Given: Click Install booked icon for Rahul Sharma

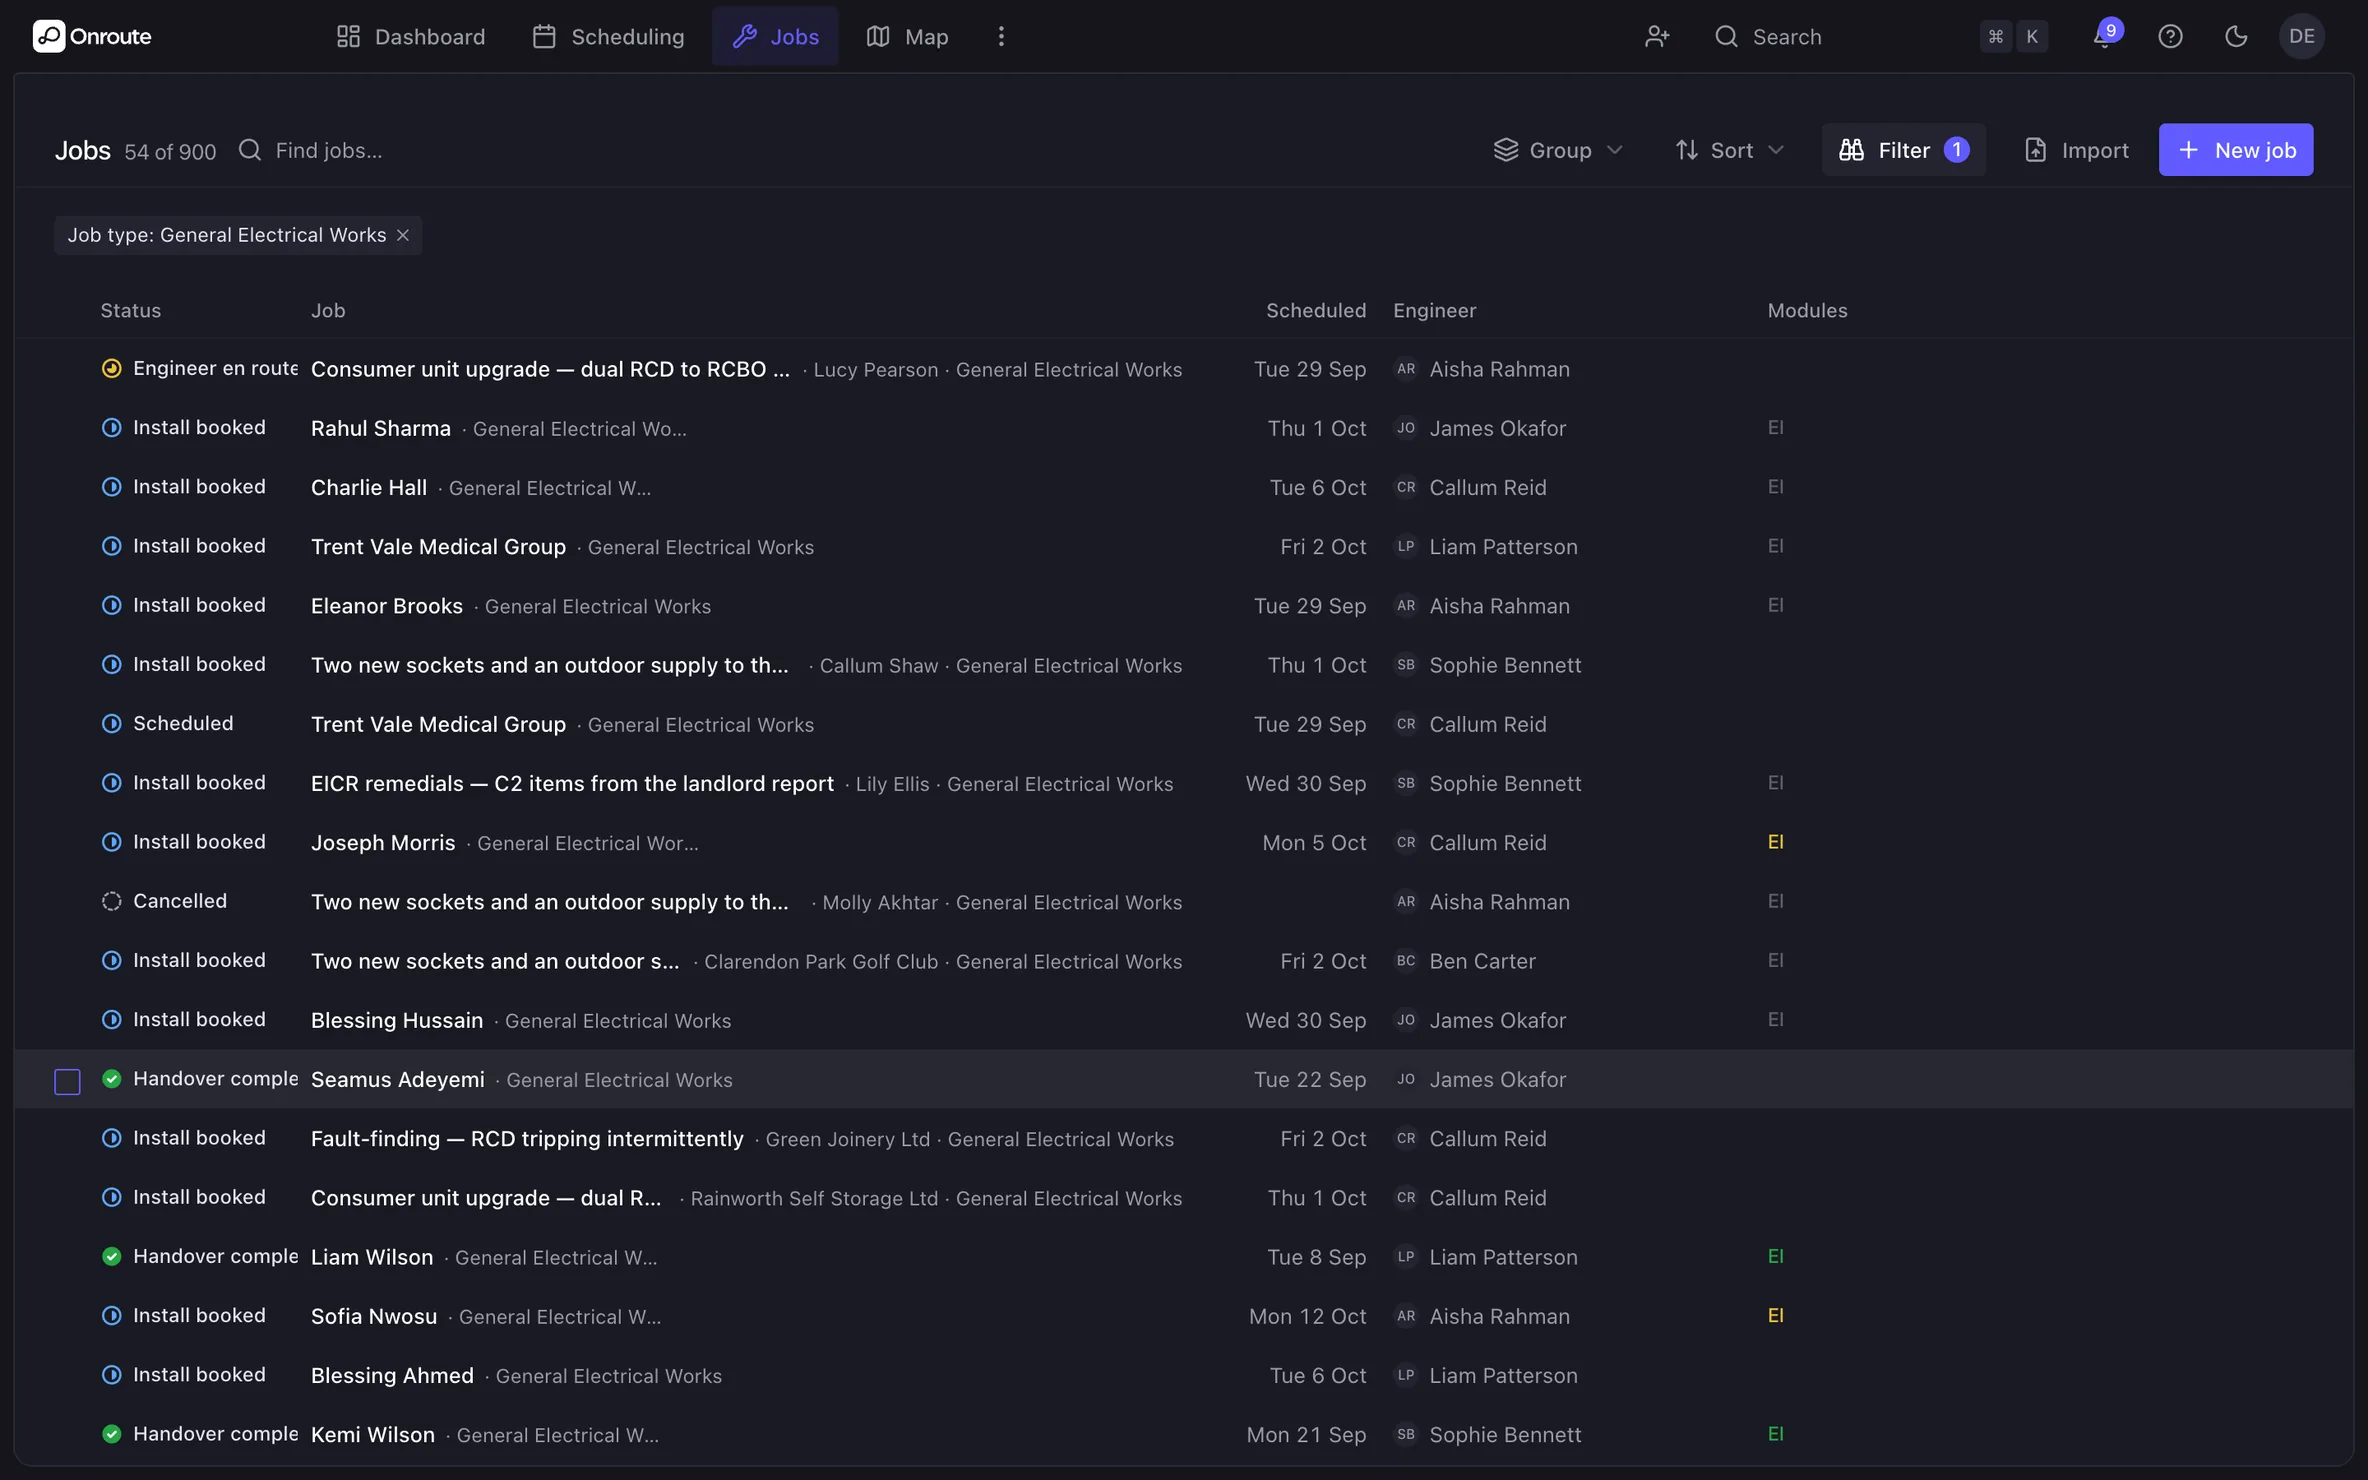Looking at the screenshot, I should point(112,427).
